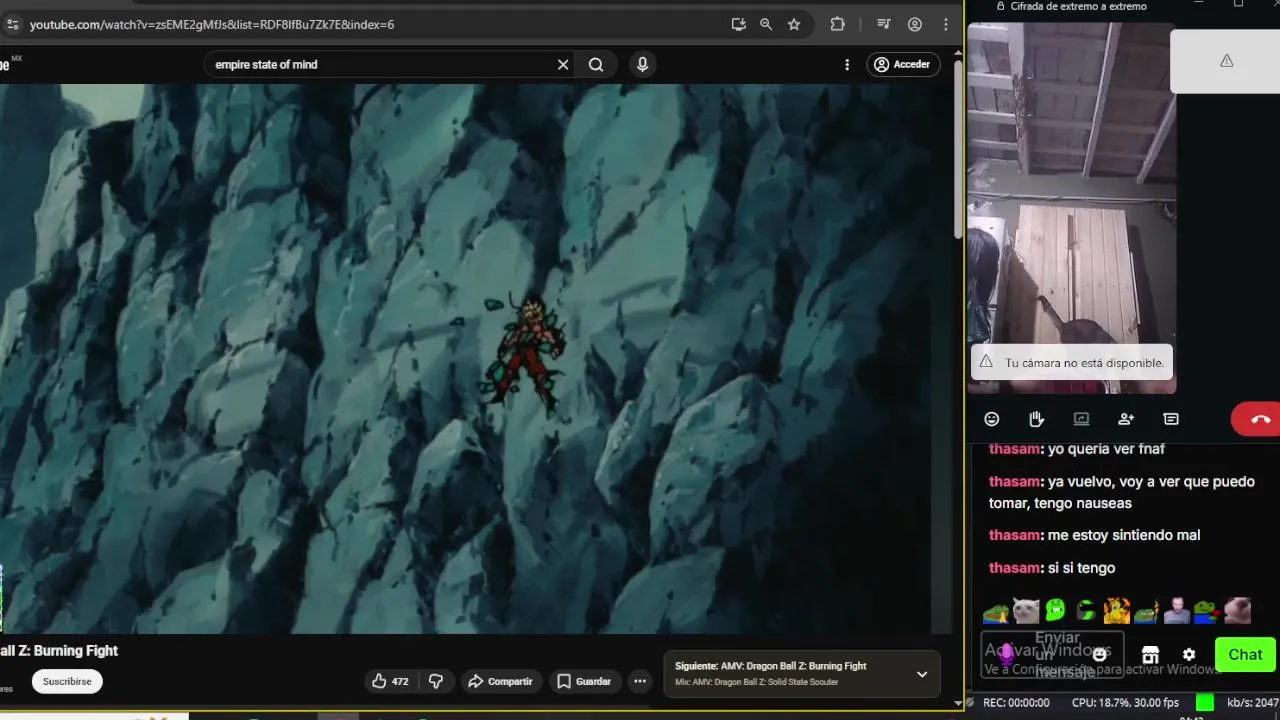Expand the Siguiente playlist panel chevron
The width and height of the screenshot is (1280, 720).
[x=922, y=674]
